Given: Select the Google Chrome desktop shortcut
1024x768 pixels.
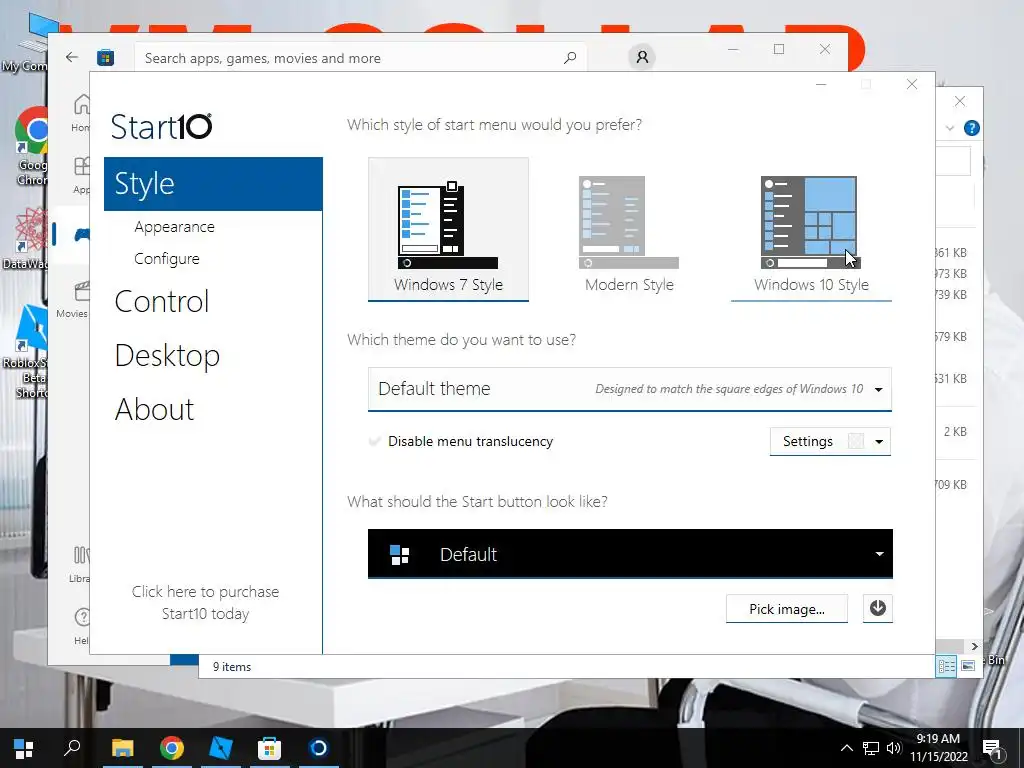Looking at the screenshot, I should [31, 146].
